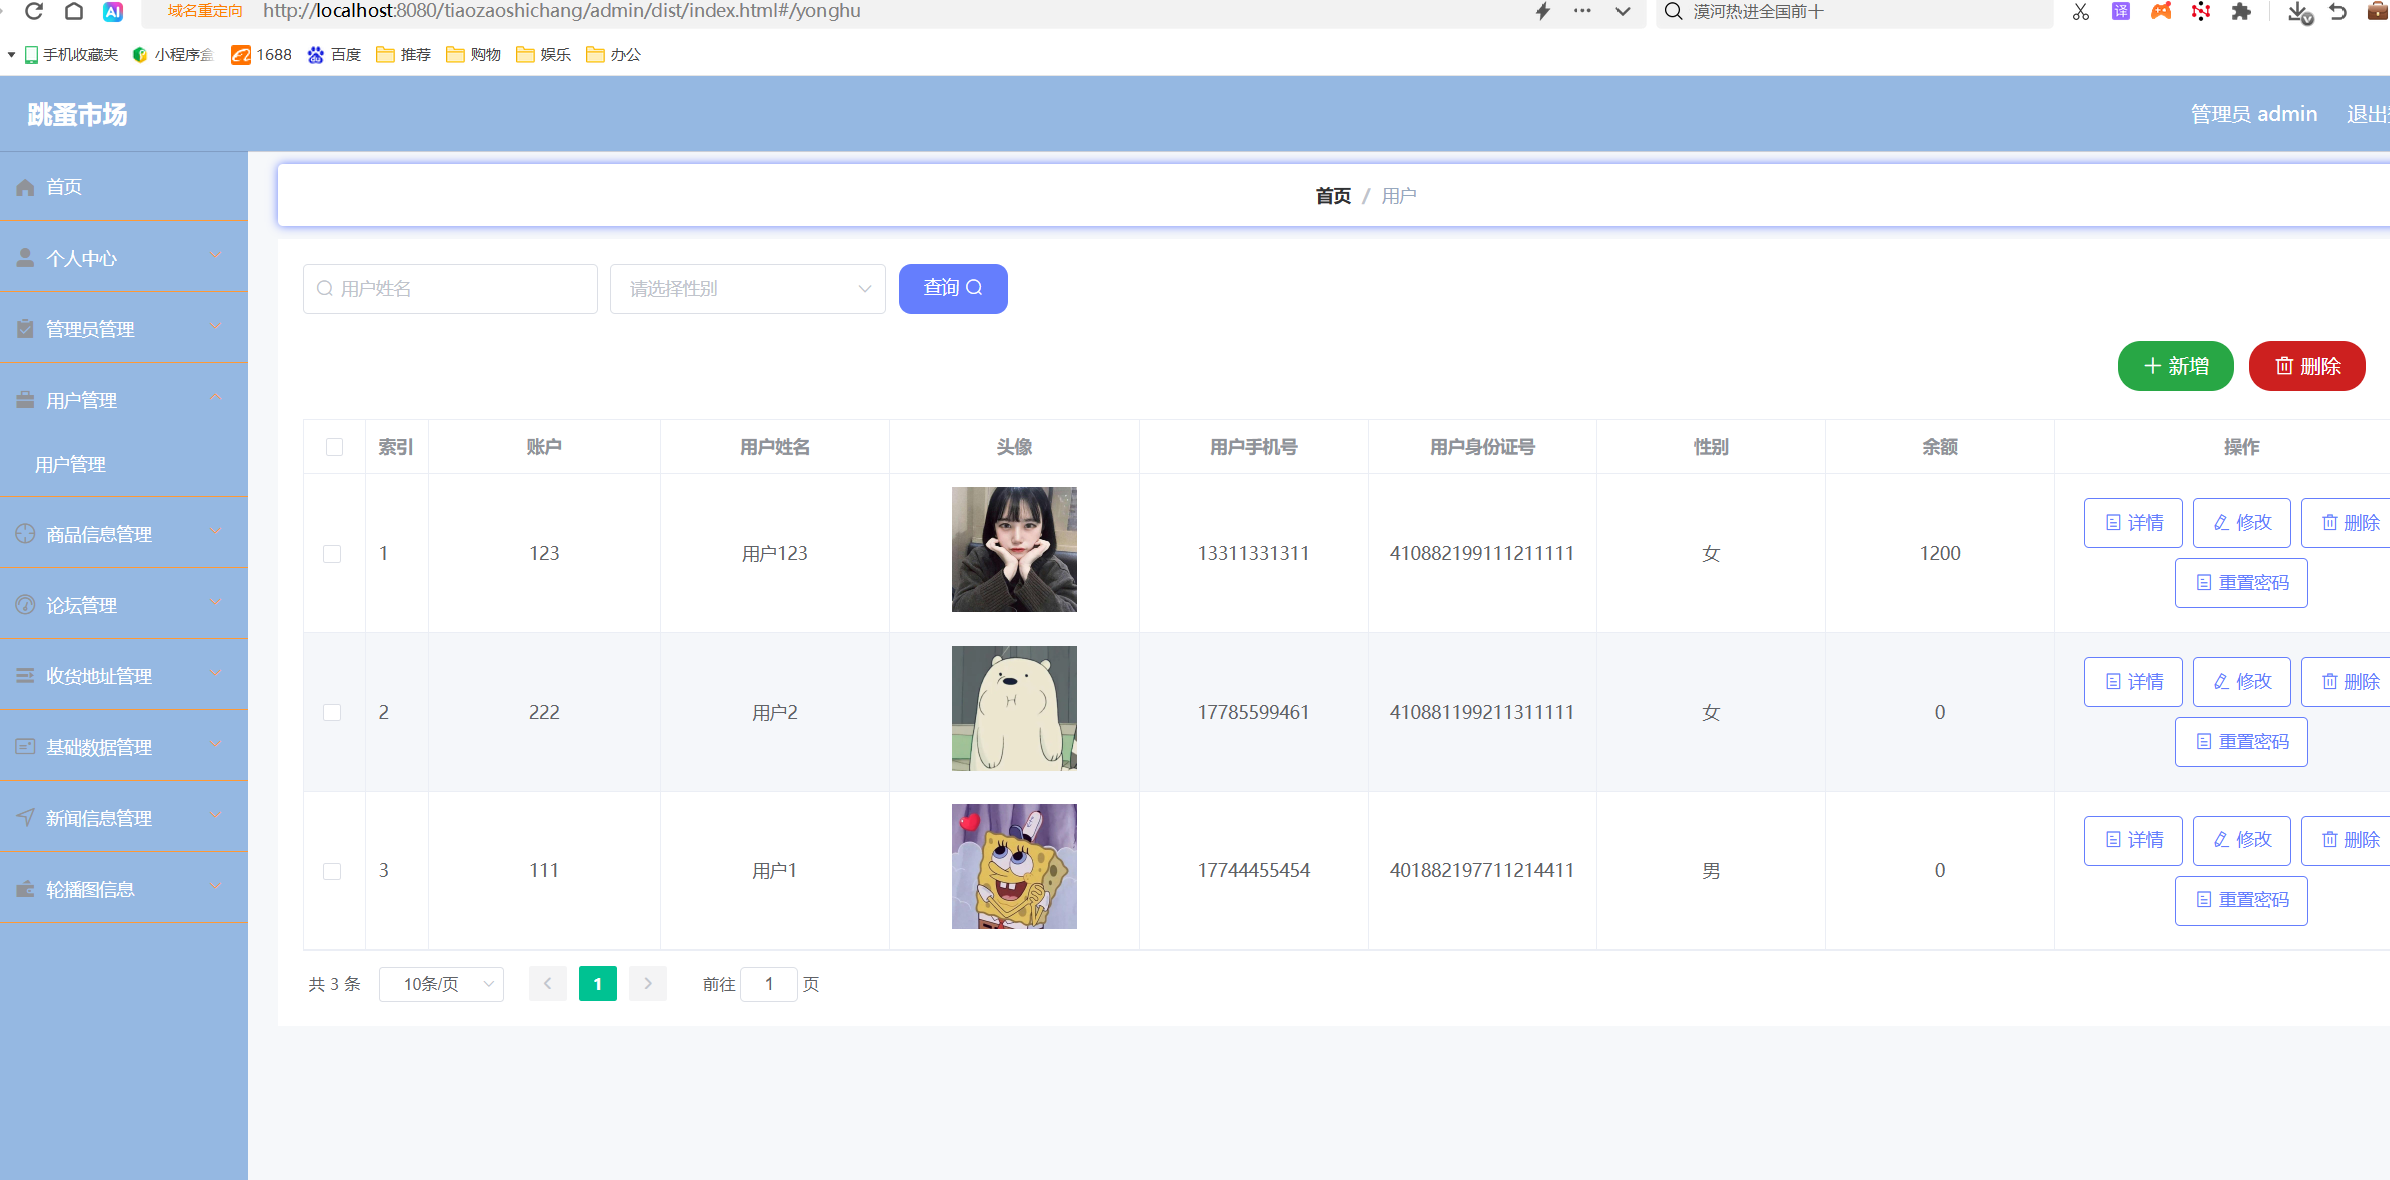Viewport: 2390px width, 1180px height.
Task: Open the downloads icon in browser toolbar
Action: 2300,12
